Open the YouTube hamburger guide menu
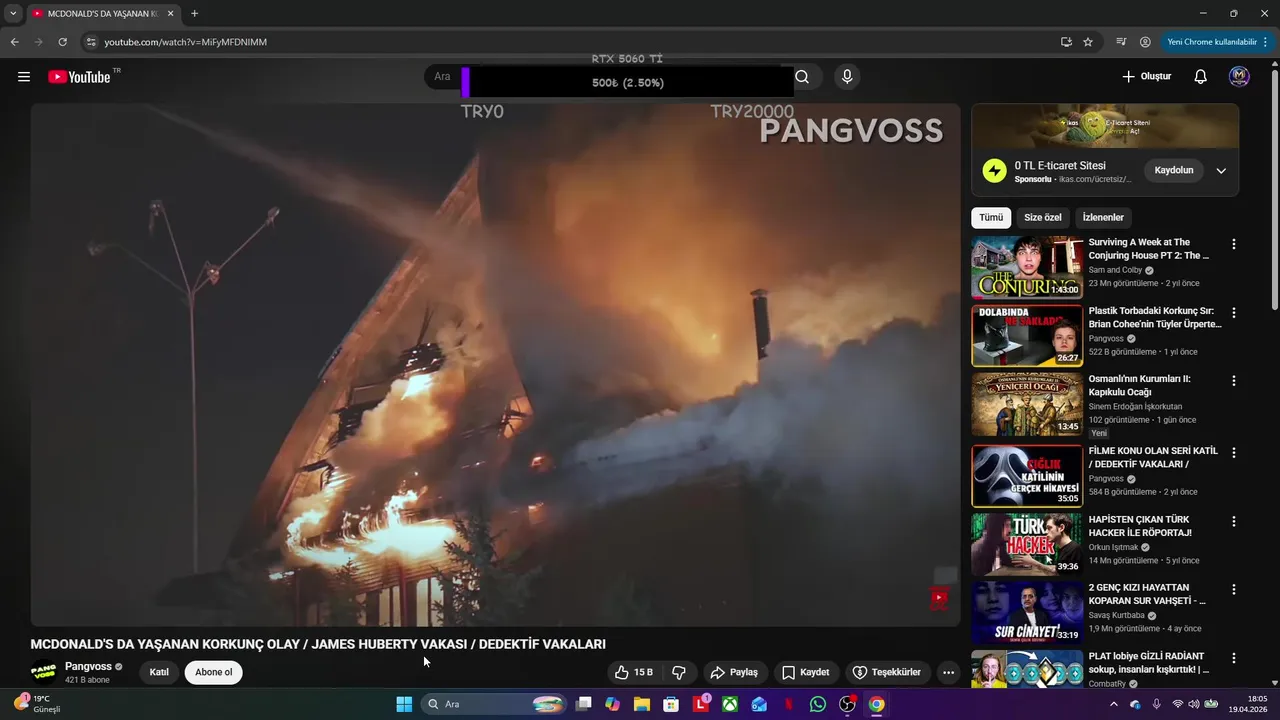The width and height of the screenshot is (1280, 720). 24,77
